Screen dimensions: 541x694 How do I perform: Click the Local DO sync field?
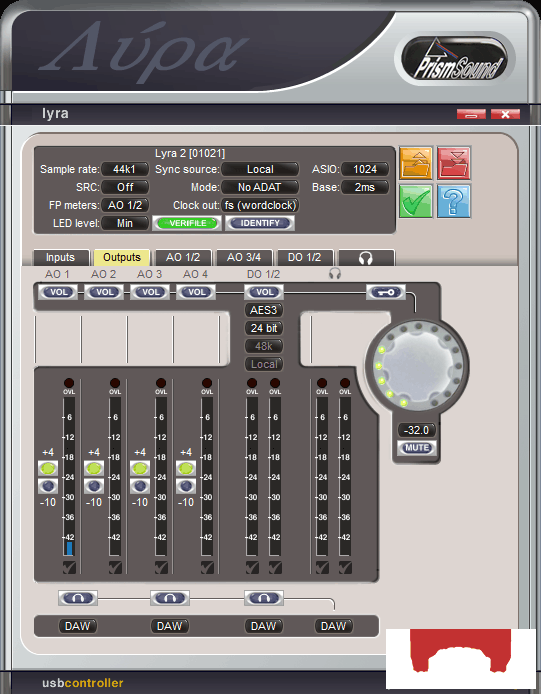pyautogui.click(x=264, y=364)
